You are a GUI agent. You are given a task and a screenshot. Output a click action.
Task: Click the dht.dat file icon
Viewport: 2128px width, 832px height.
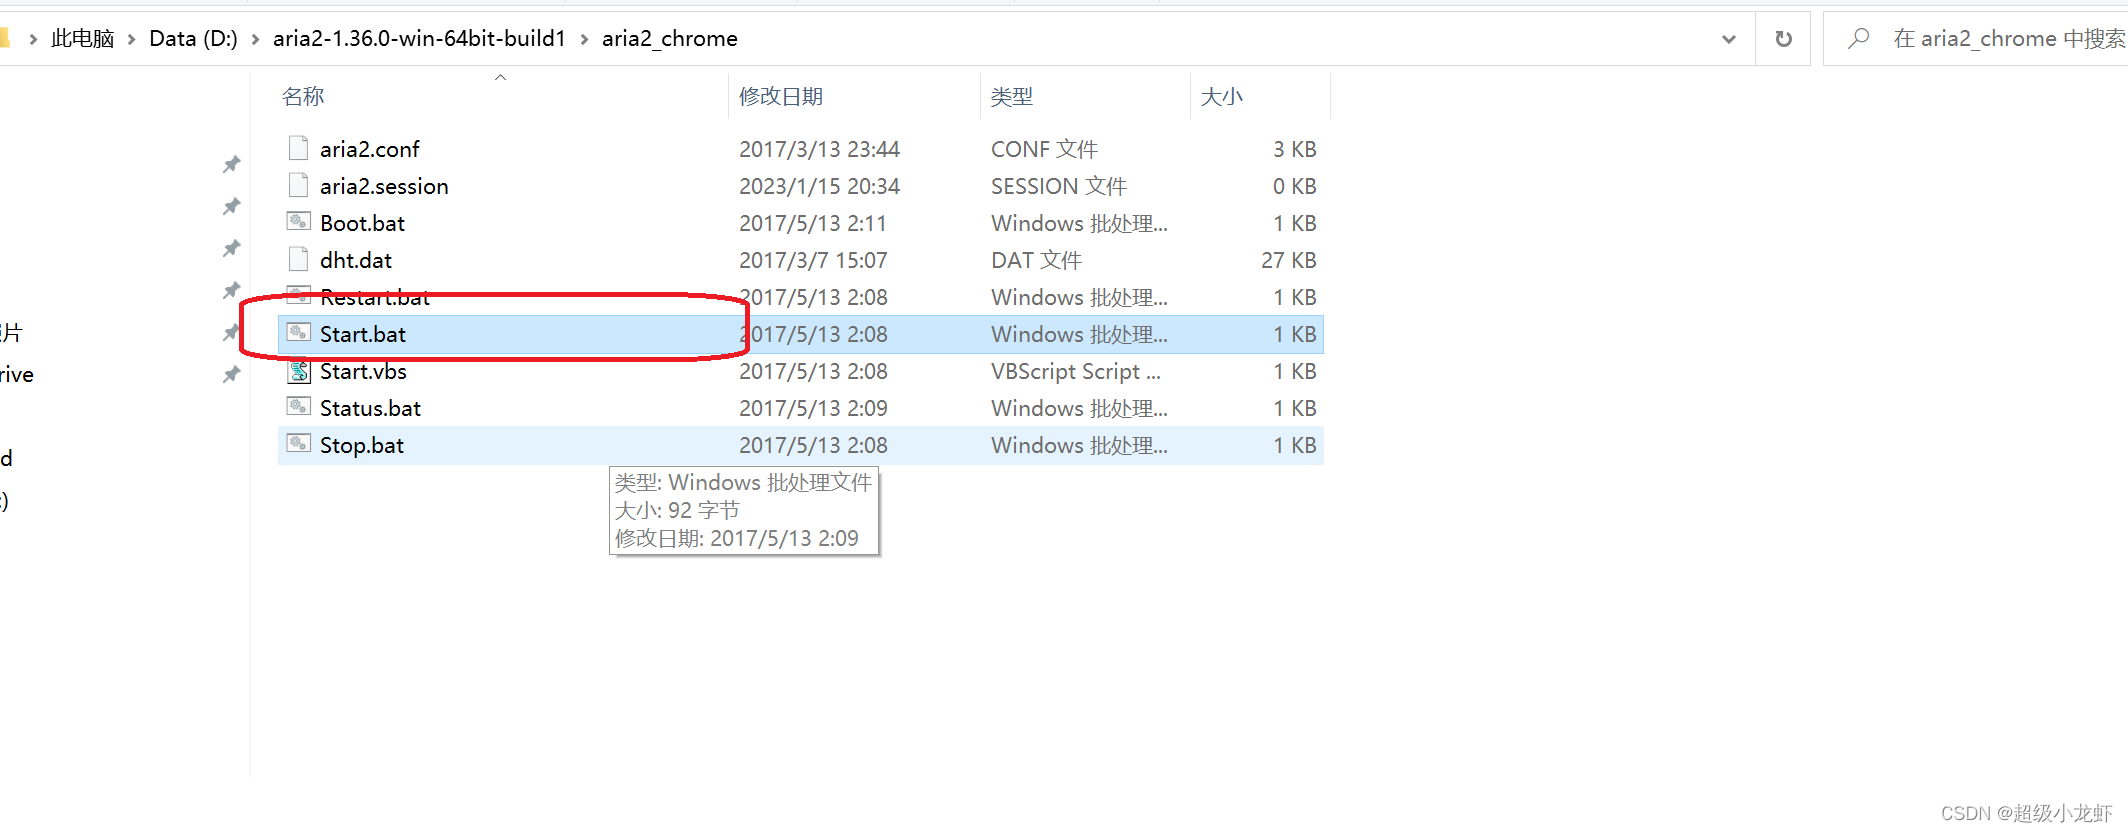coord(298,259)
